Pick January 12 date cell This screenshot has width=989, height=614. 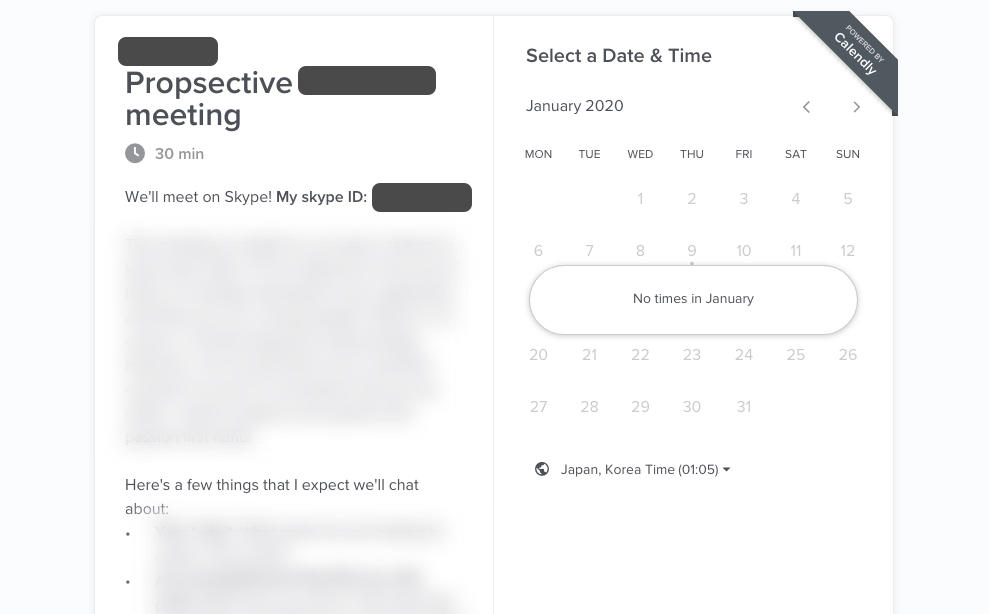point(848,251)
